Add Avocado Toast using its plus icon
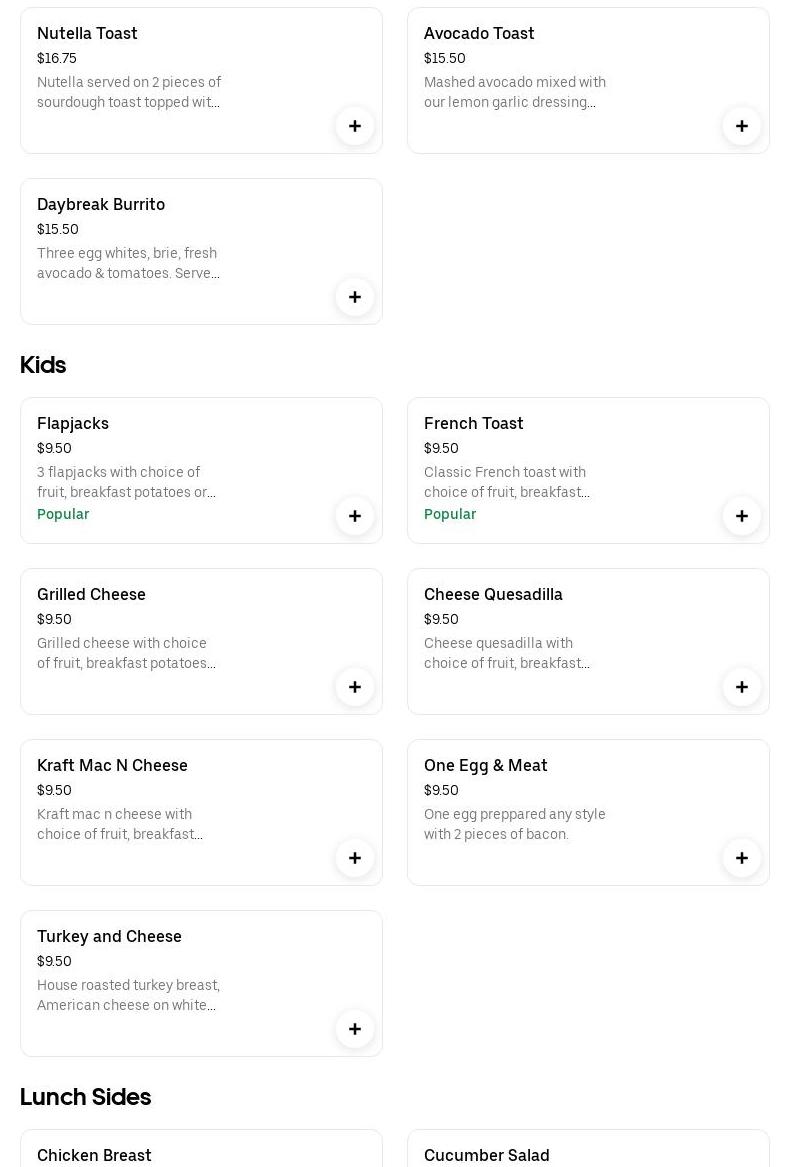The image size is (804, 1167). tap(742, 126)
